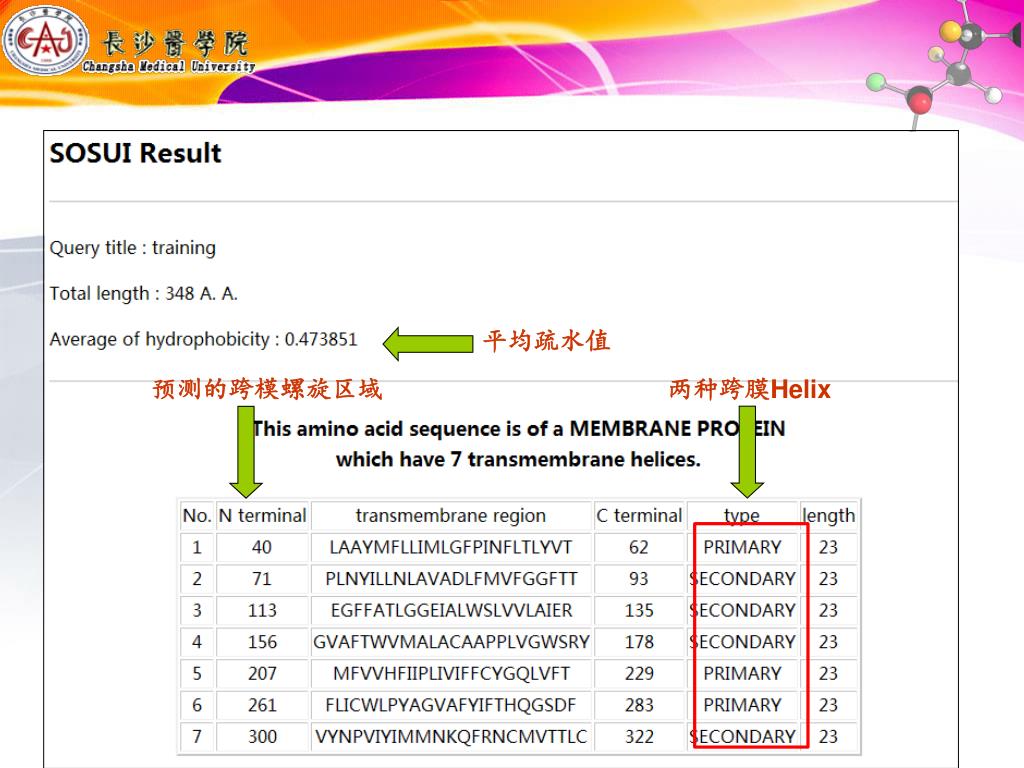This screenshot has height=768, width=1024.
Task: Click N terminal value 300
Action: (x=262, y=737)
